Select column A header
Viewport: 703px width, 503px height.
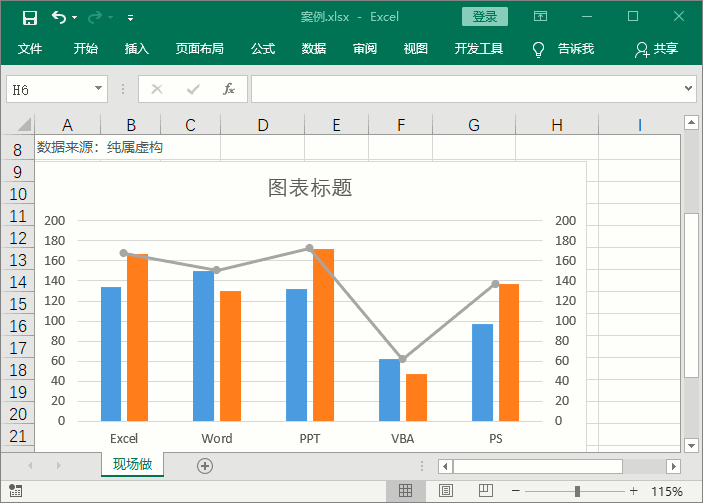click(67, 125)
